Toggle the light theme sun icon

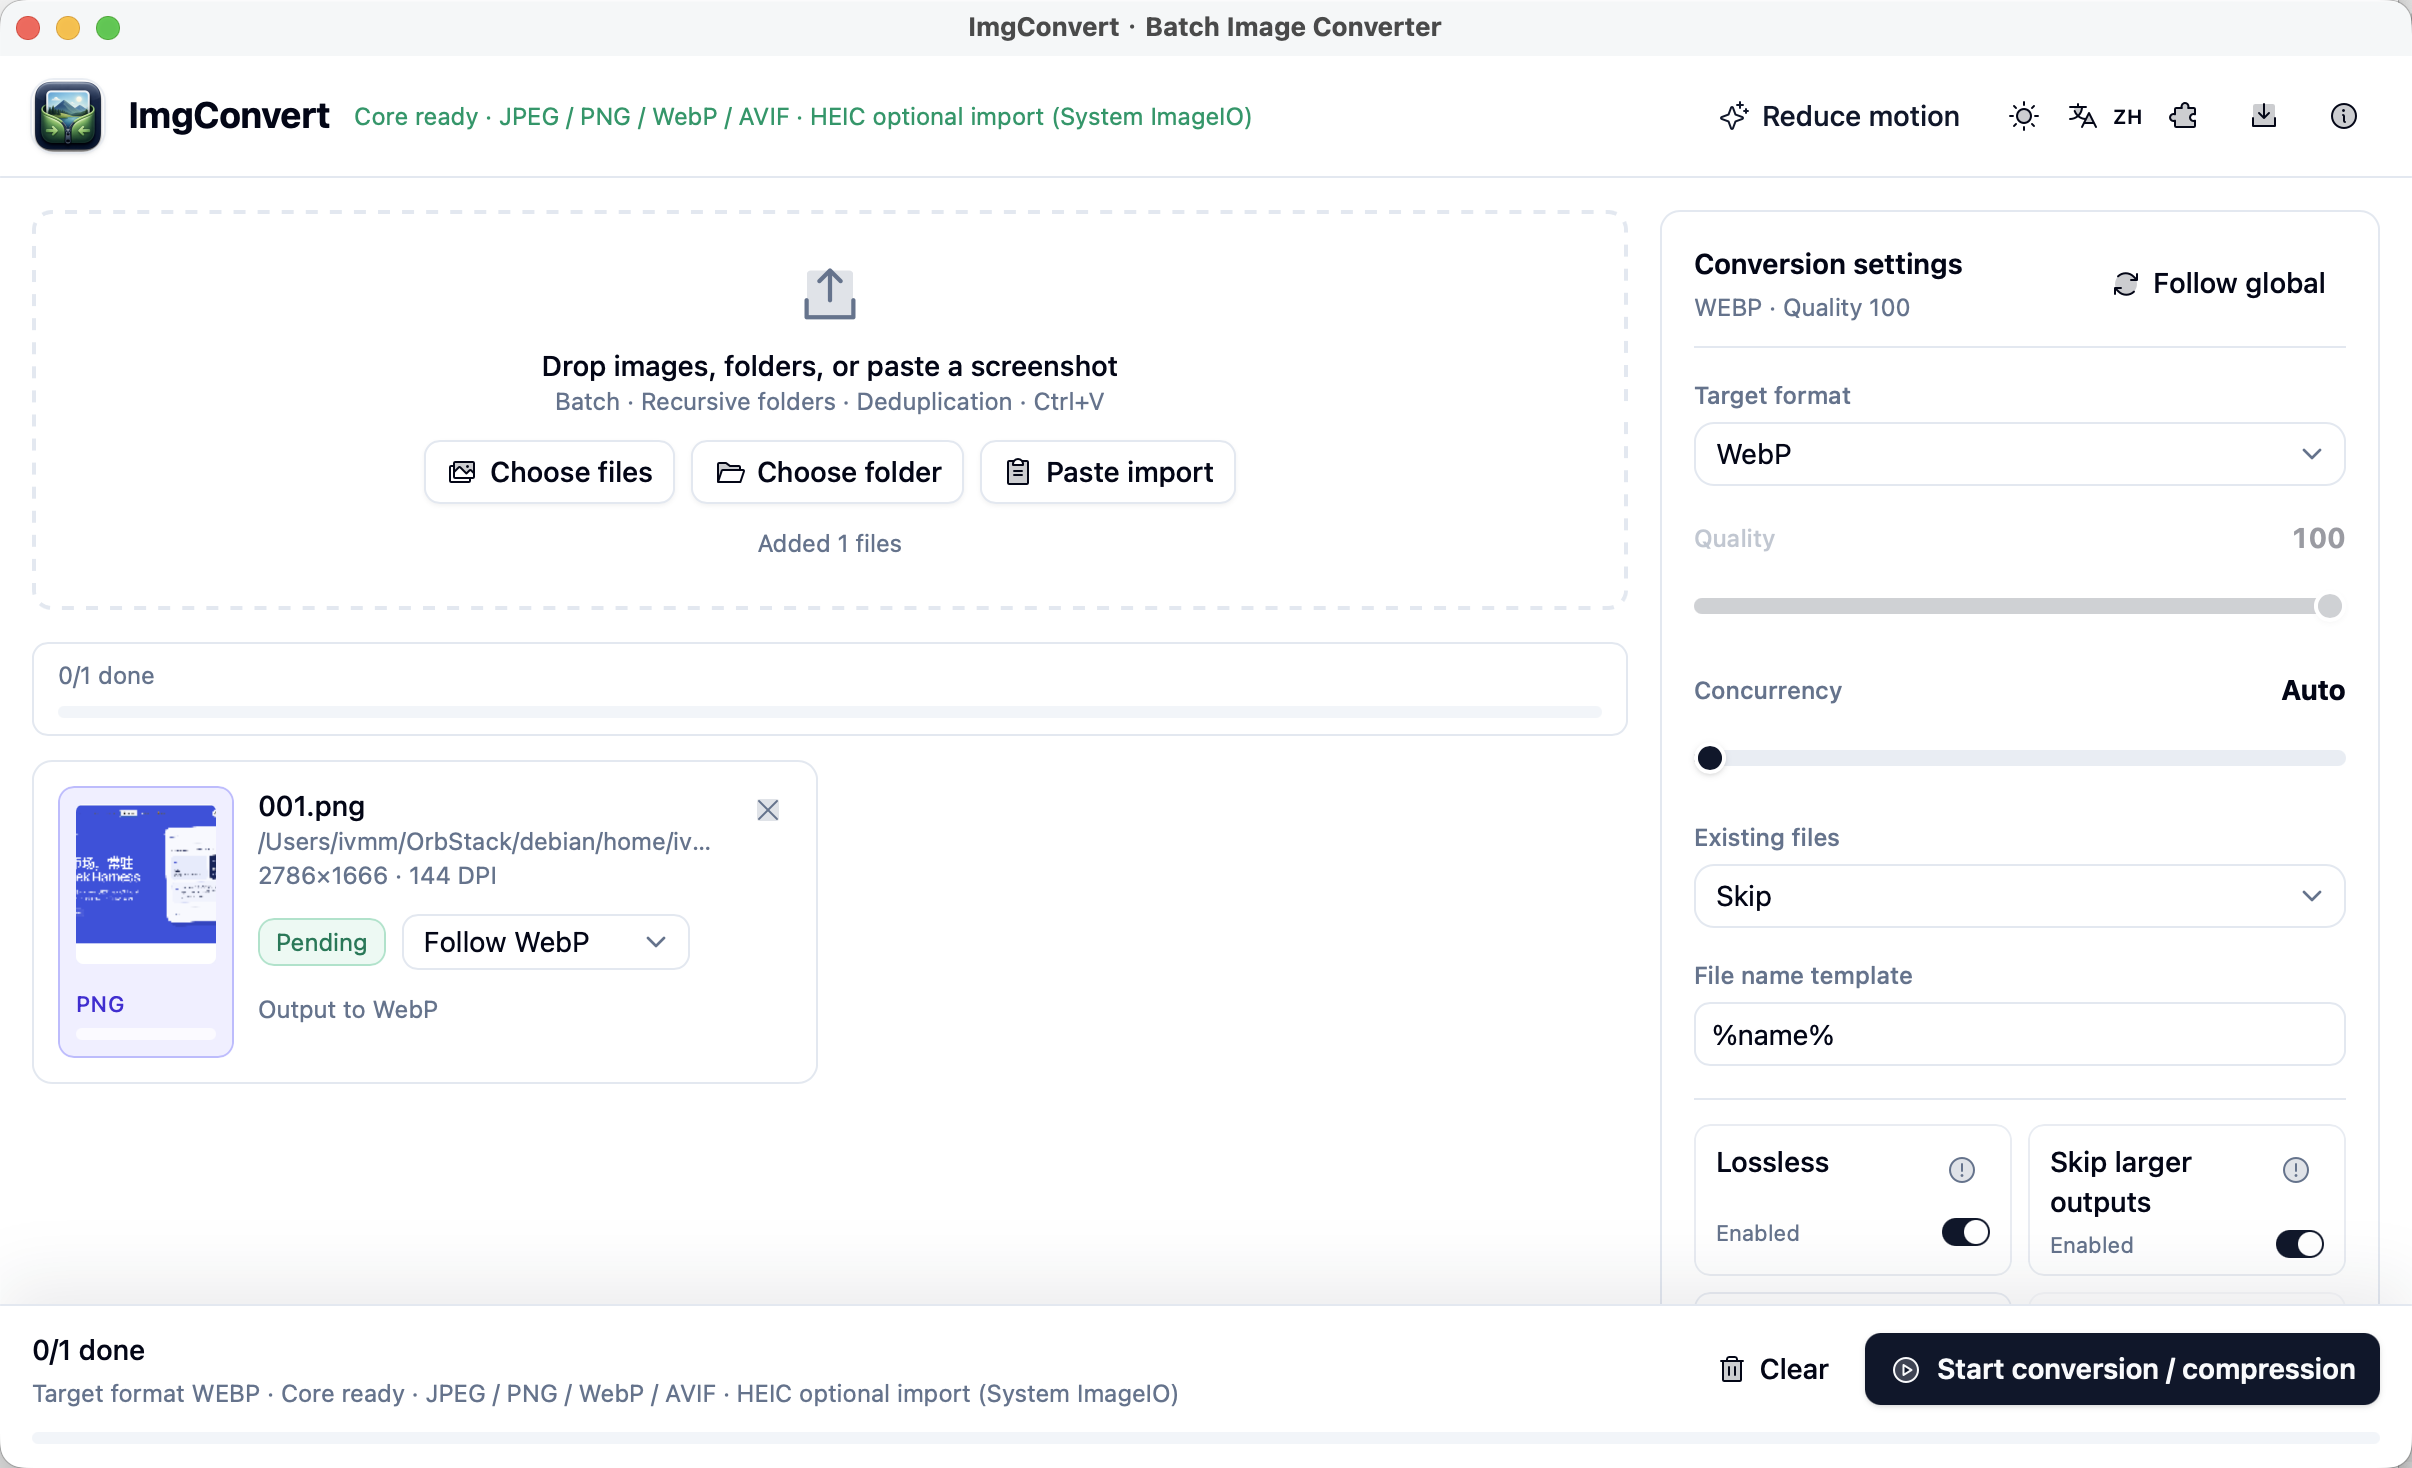[x=2023, y=116]
